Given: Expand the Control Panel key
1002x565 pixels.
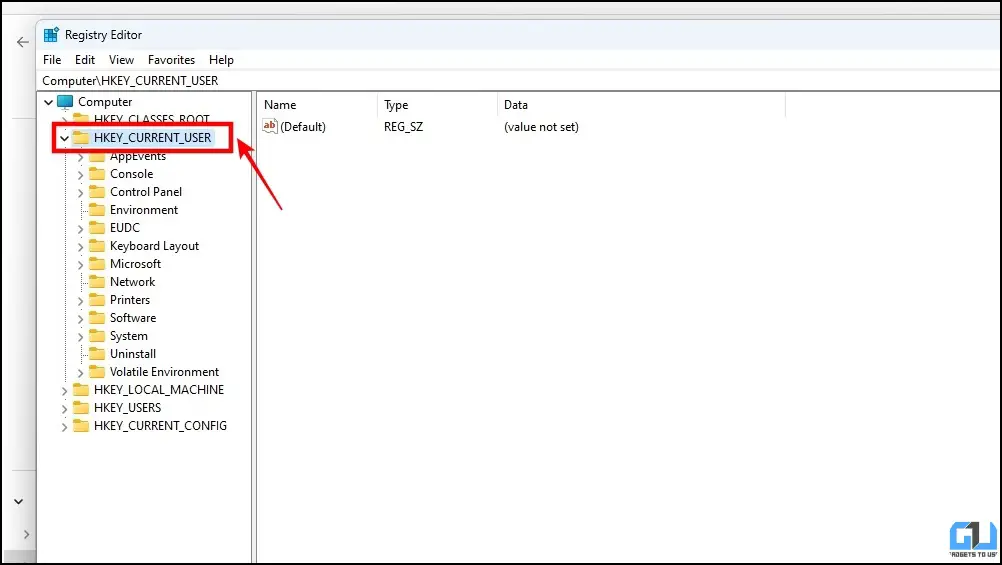Looking at the screenshot, I should [81, 192].
